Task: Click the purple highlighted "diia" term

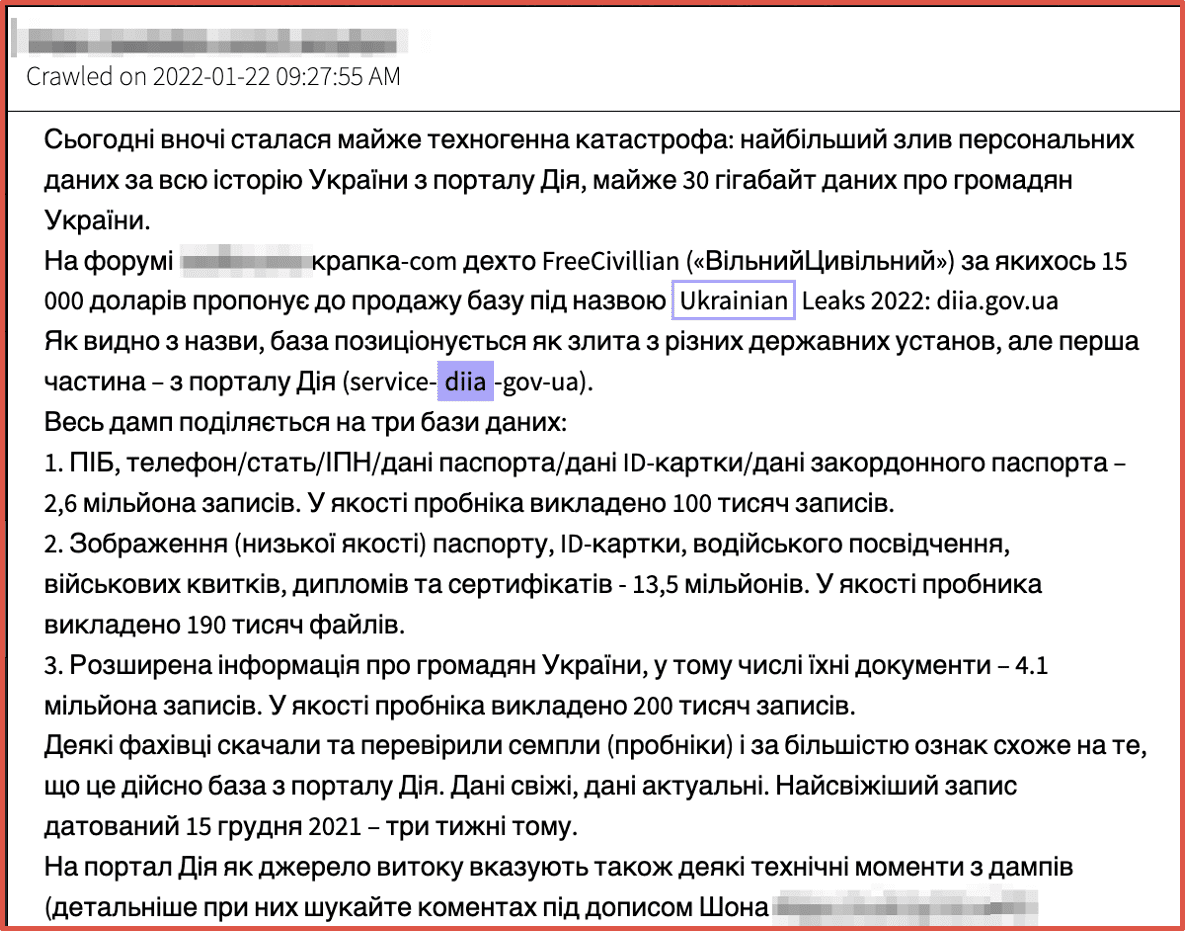Action: 466,381
